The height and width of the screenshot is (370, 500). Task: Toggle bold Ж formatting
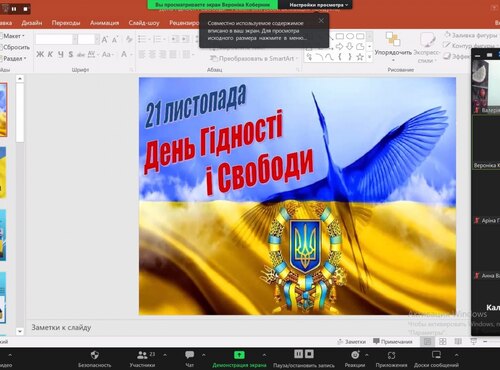(40, 54)
